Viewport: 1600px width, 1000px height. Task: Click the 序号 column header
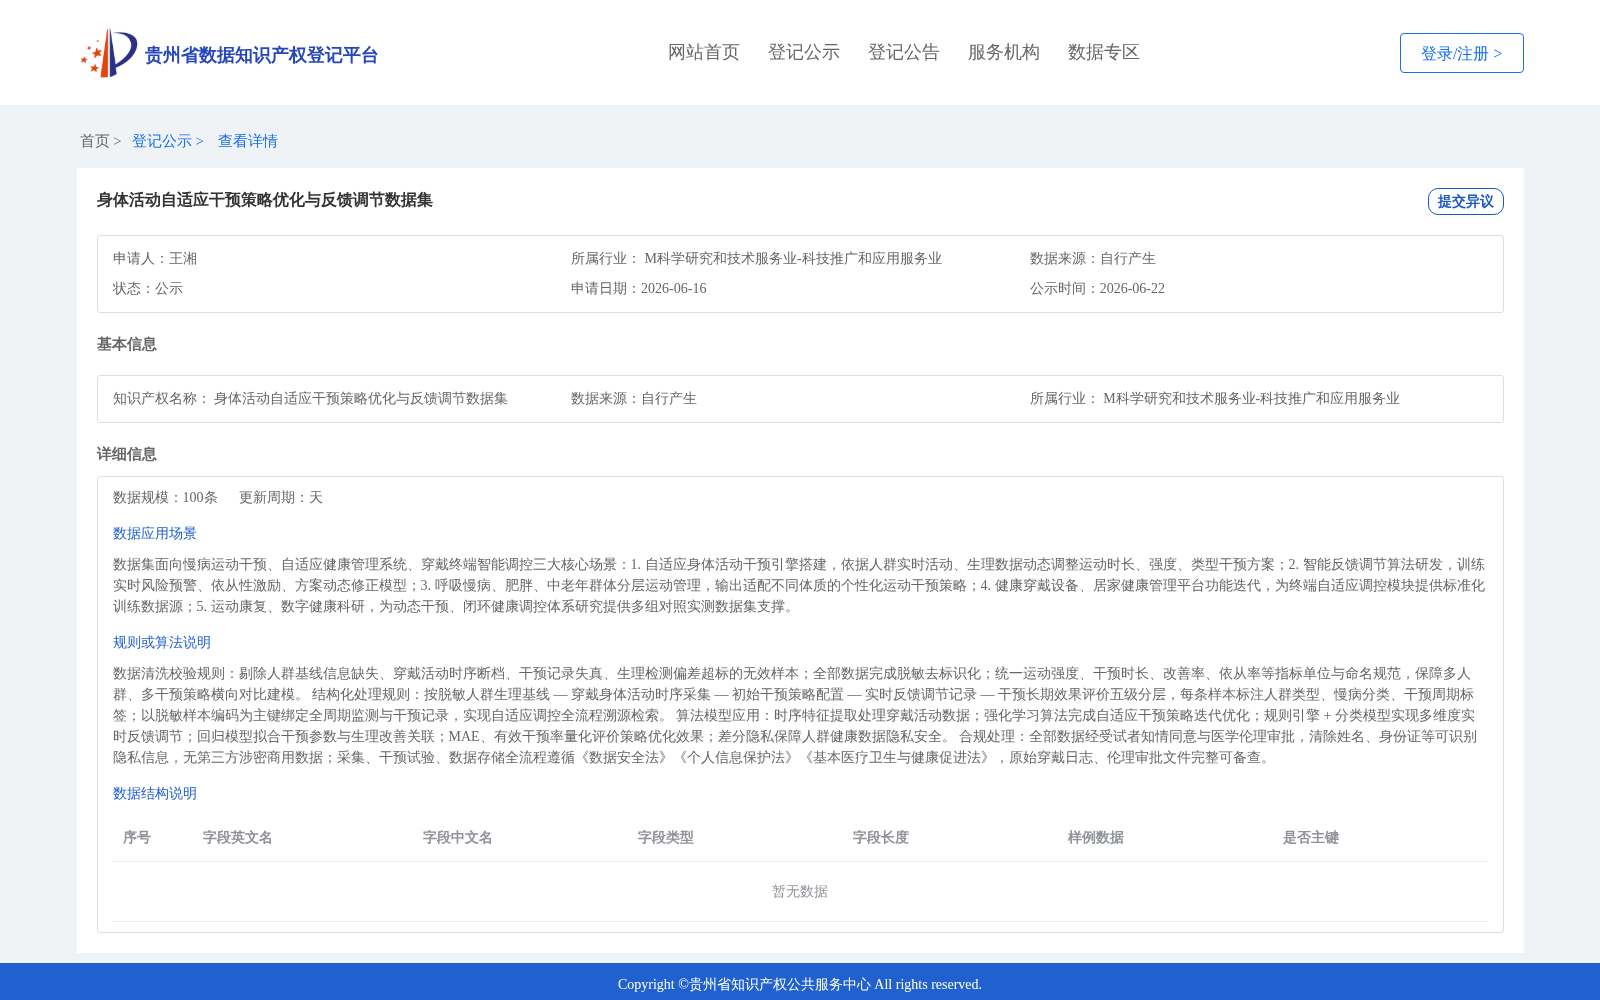coord(137,837)
